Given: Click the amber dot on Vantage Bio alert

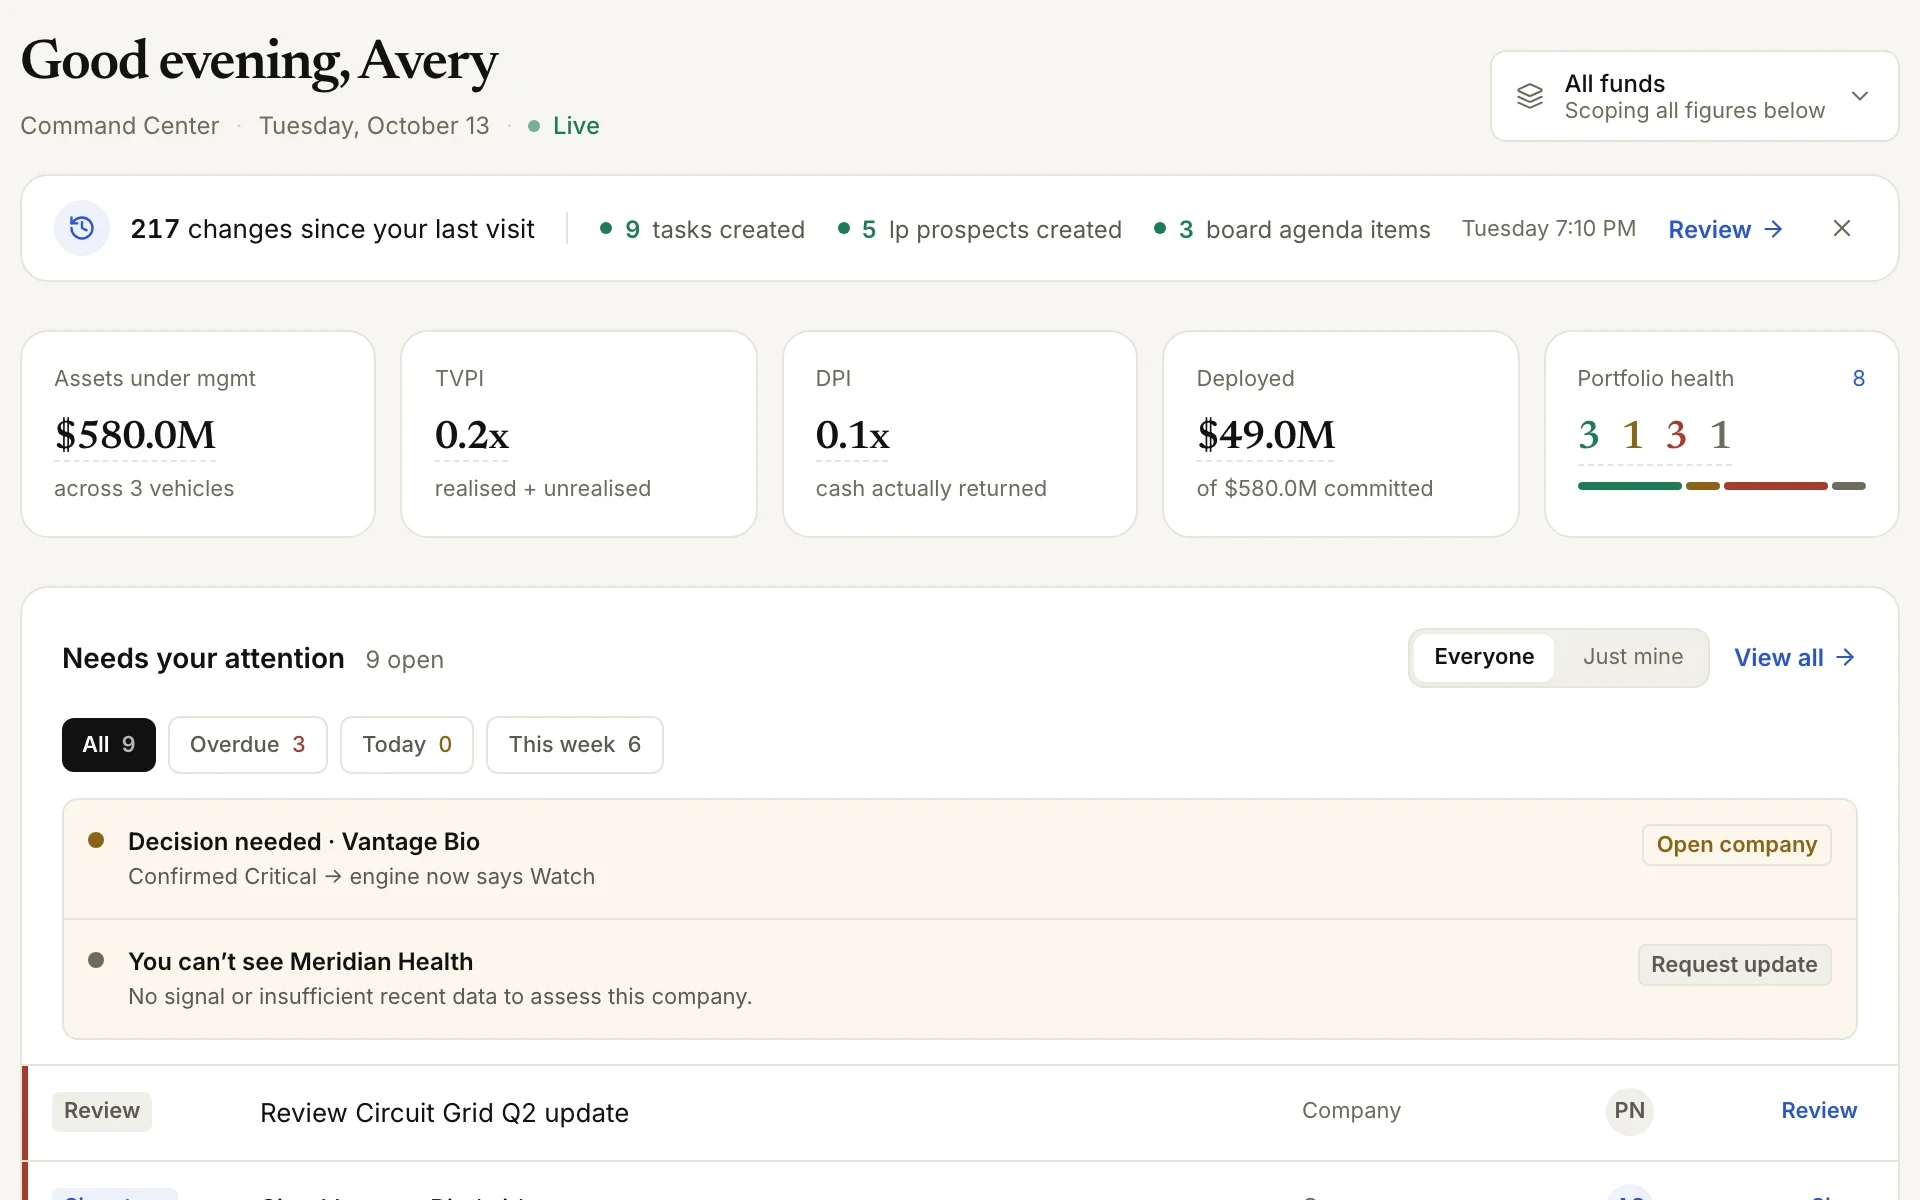Looking at the screenshot, I should tap(96, 840).
